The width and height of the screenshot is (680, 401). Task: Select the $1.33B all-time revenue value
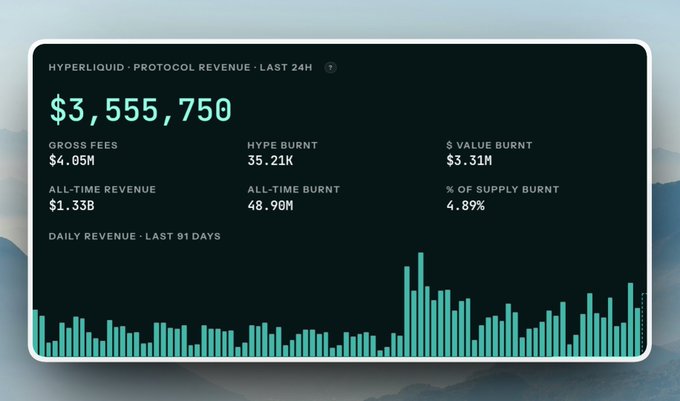click(72, 205)
